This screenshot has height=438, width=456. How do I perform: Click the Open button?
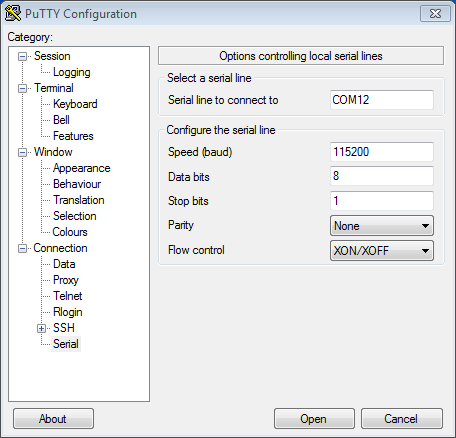coord(314,419)
